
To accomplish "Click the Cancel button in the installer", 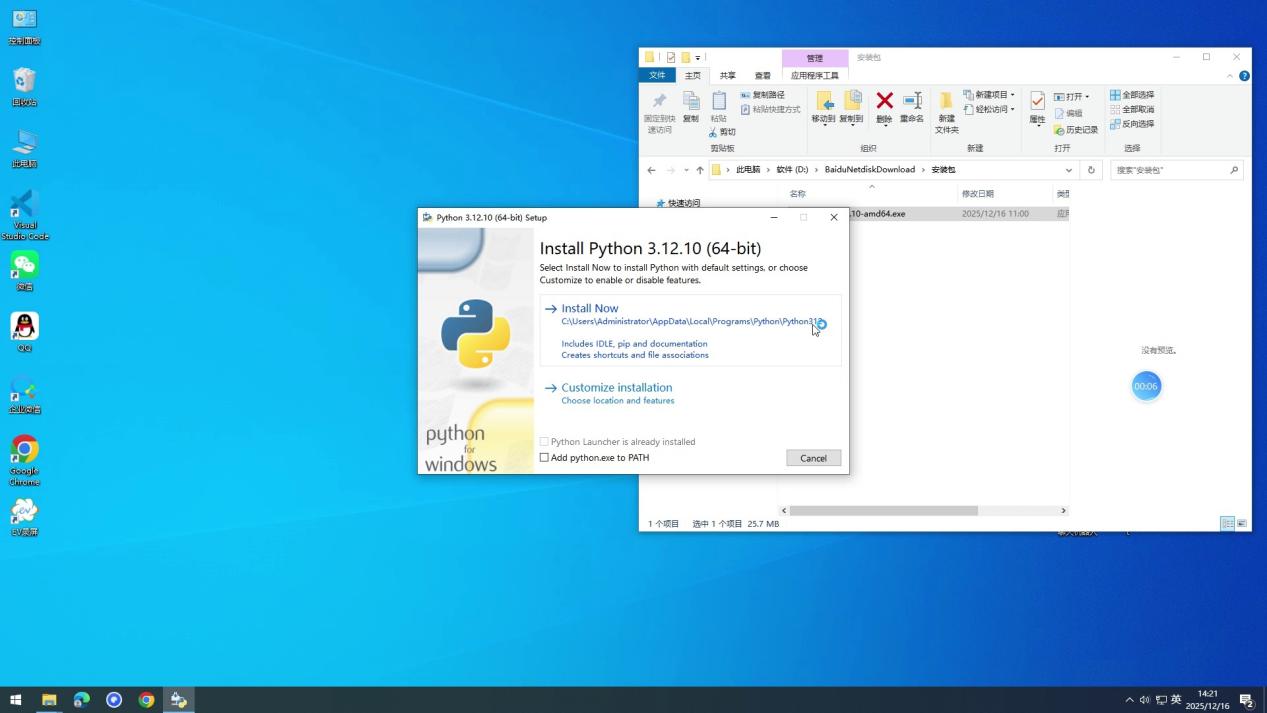I will pos(813,457).
